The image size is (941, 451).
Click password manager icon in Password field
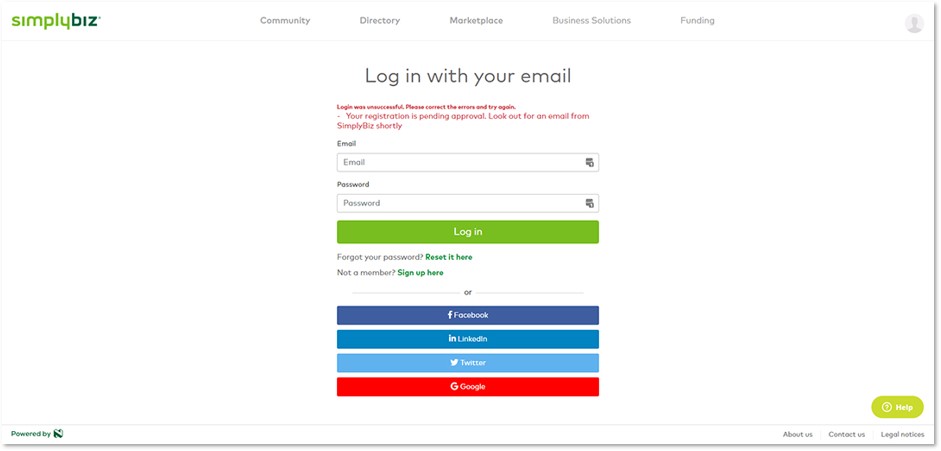[589, 203]
